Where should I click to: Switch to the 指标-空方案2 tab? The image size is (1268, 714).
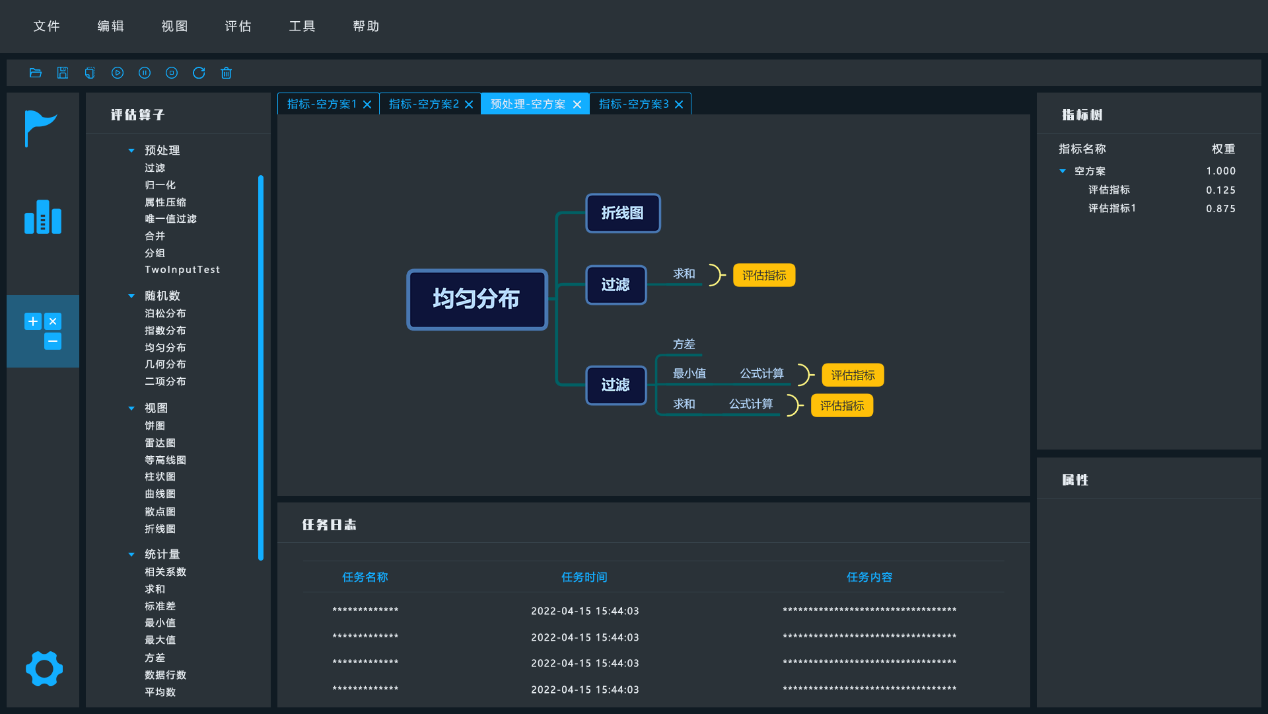(x=423, y=104)
